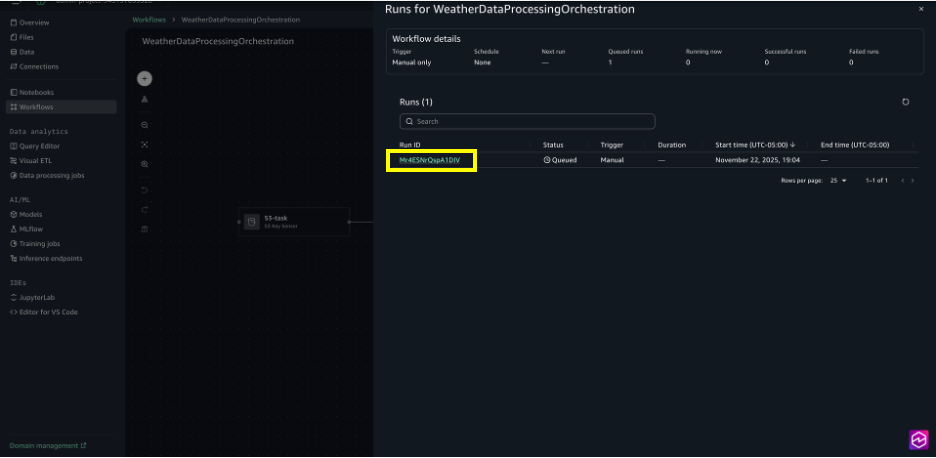
Task: Select the S3-task node on canvas
Action: [x=294, y=221]
